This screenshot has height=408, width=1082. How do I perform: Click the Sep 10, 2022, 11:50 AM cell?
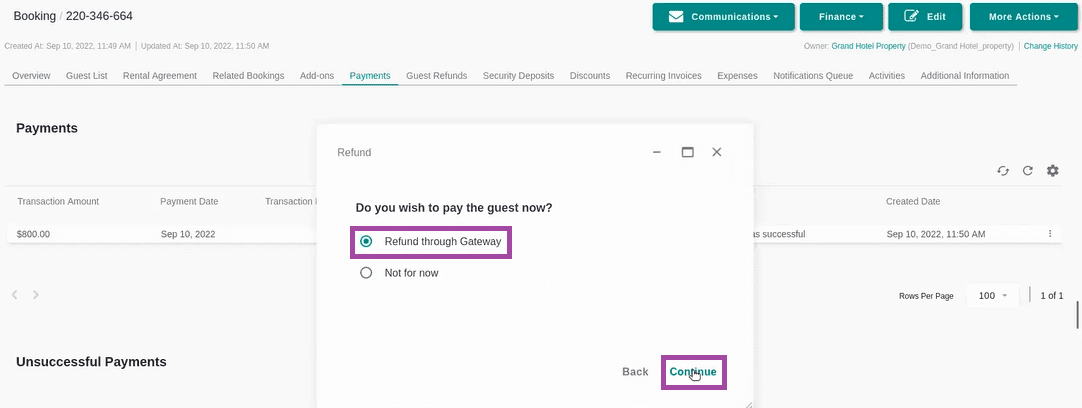point(936,234)
